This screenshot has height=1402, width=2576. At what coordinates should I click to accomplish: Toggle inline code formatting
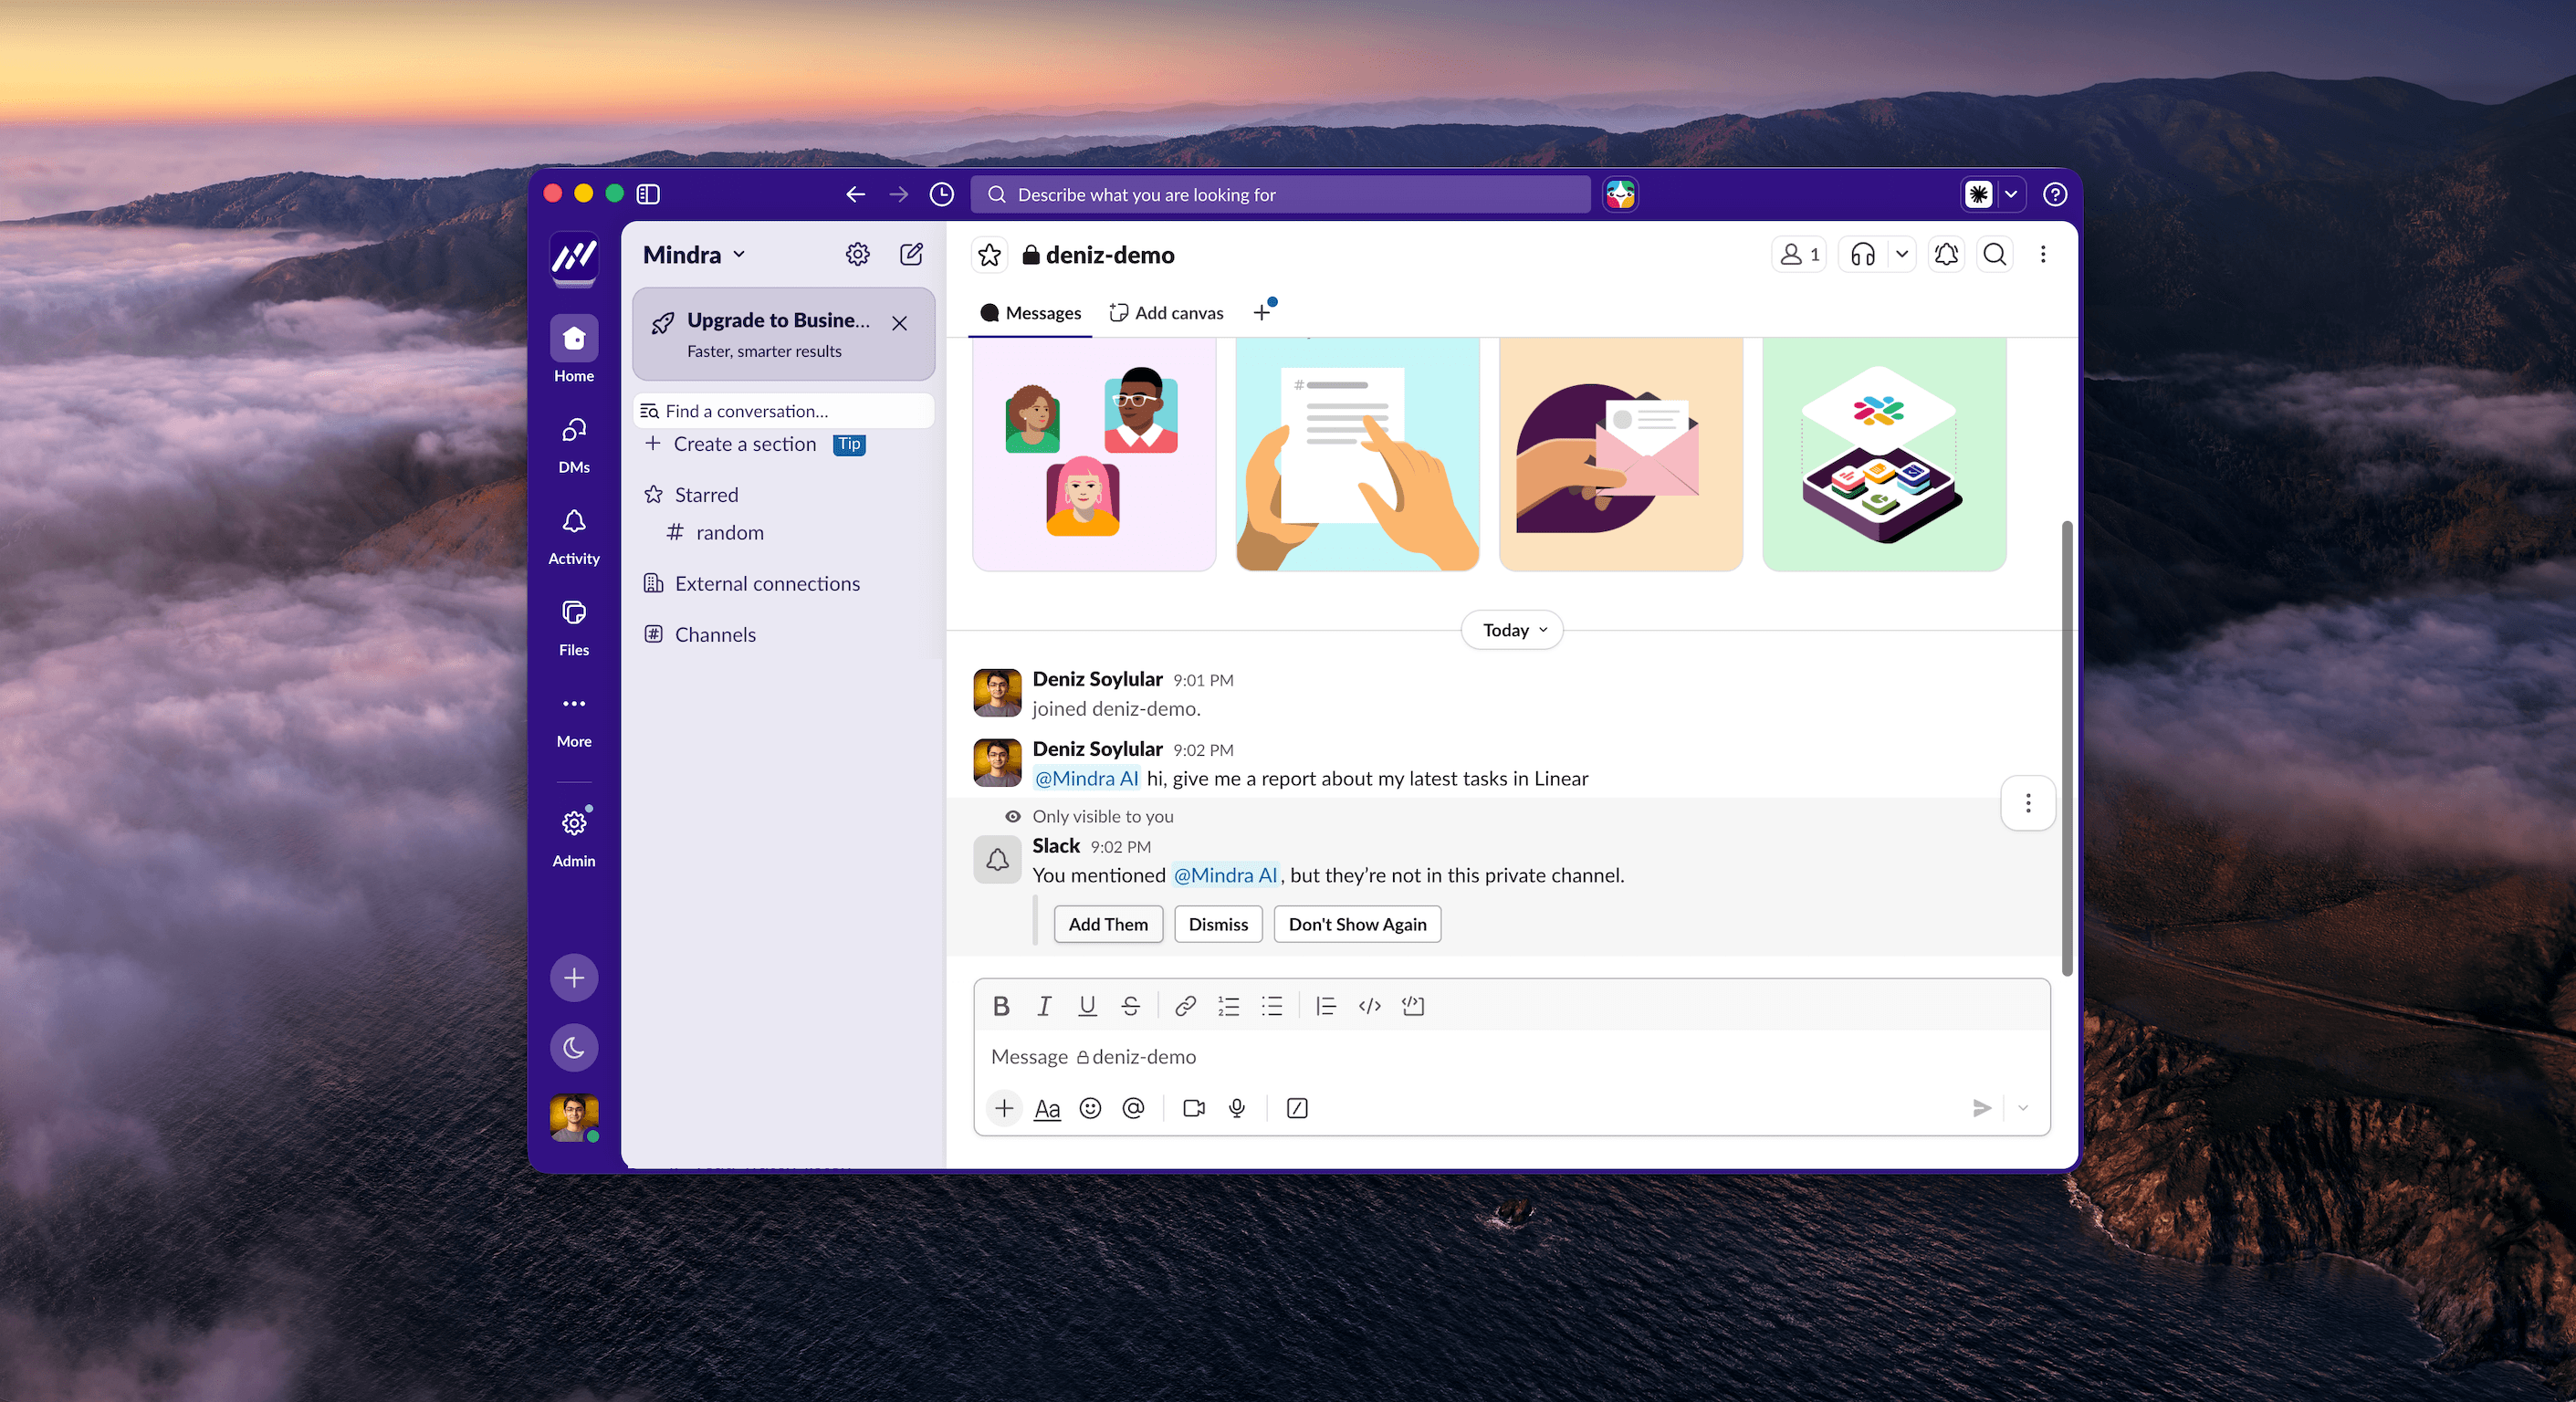coord(1370,1006)
